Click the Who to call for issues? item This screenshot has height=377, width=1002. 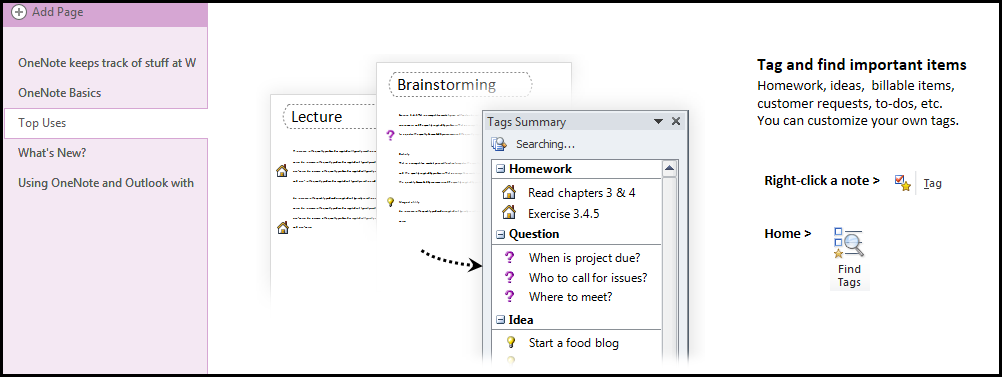(x=588, y=278)
